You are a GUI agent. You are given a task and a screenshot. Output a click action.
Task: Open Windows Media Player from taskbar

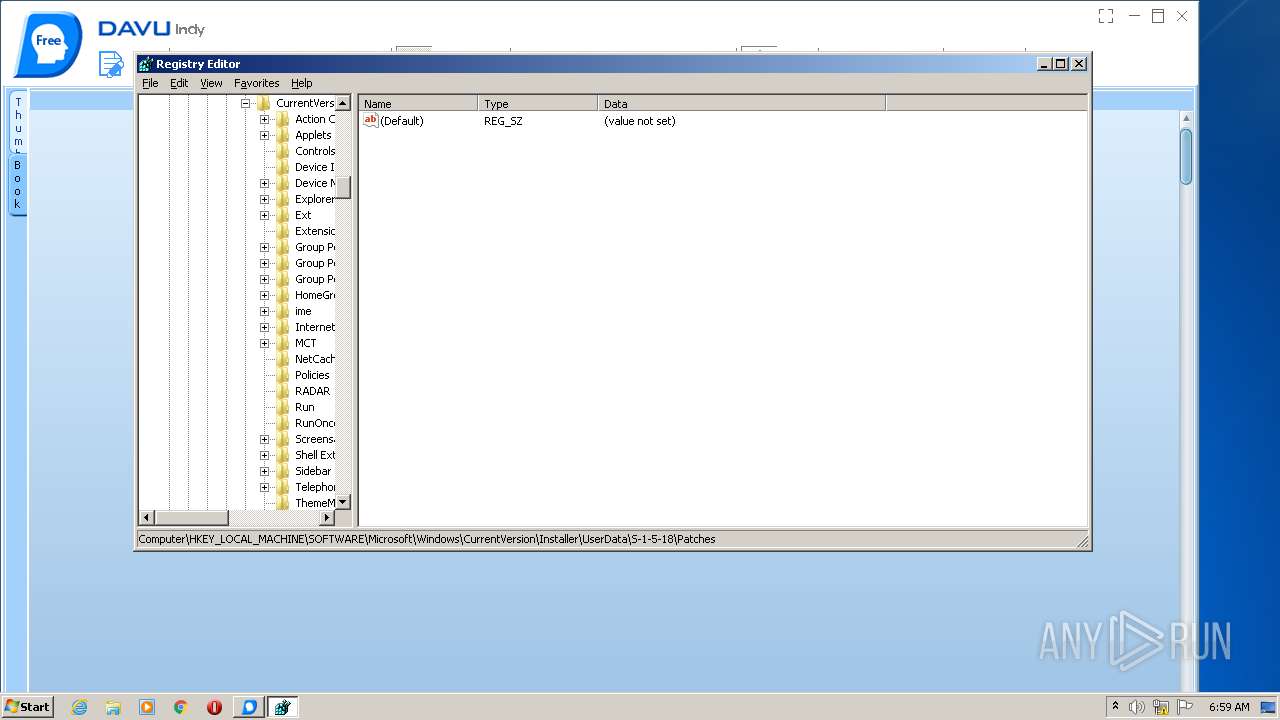[147, 707]
